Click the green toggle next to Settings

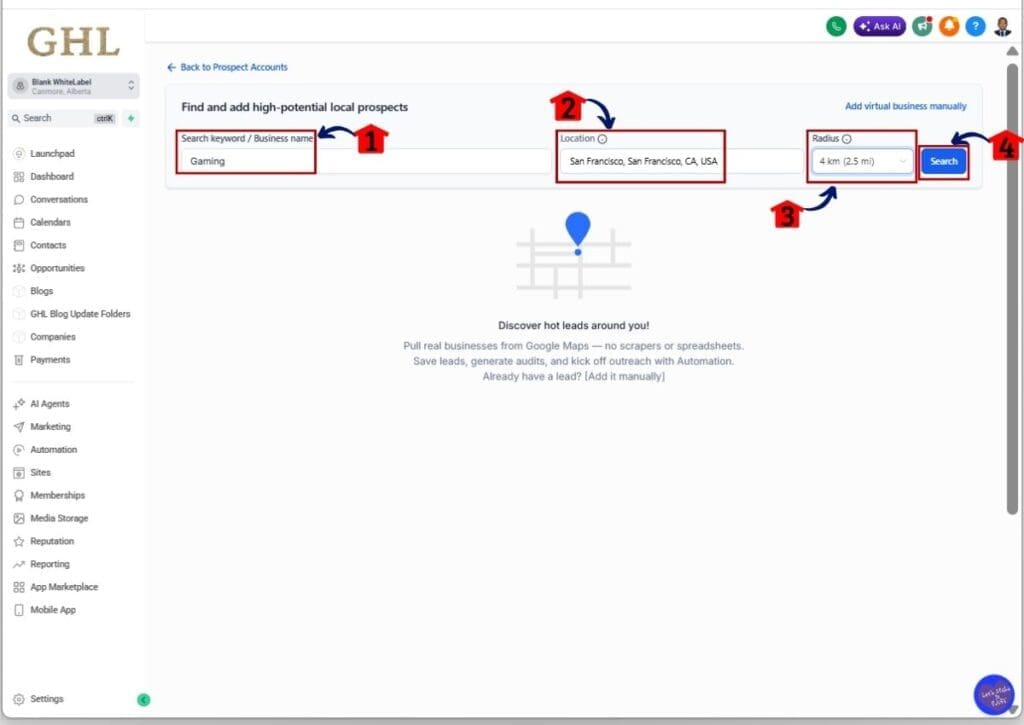143,700
